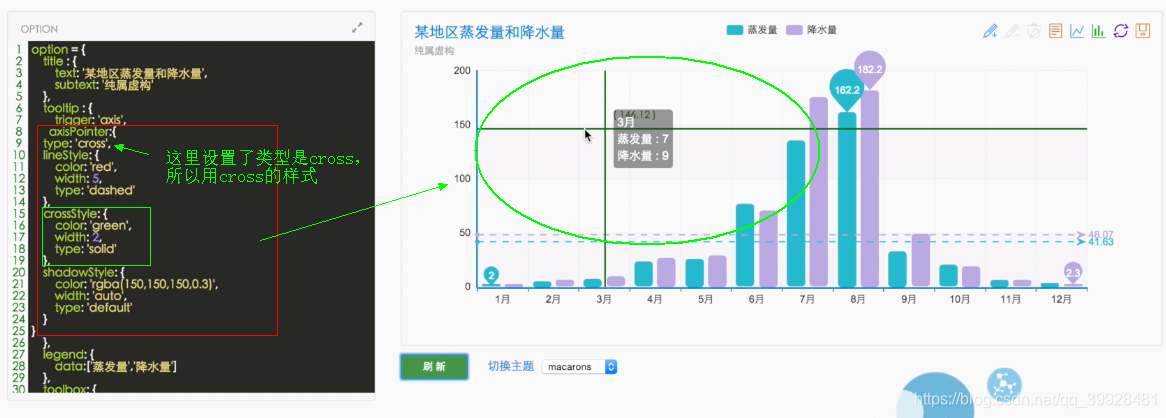Click code line type: 'default'

tap(92, 306)
